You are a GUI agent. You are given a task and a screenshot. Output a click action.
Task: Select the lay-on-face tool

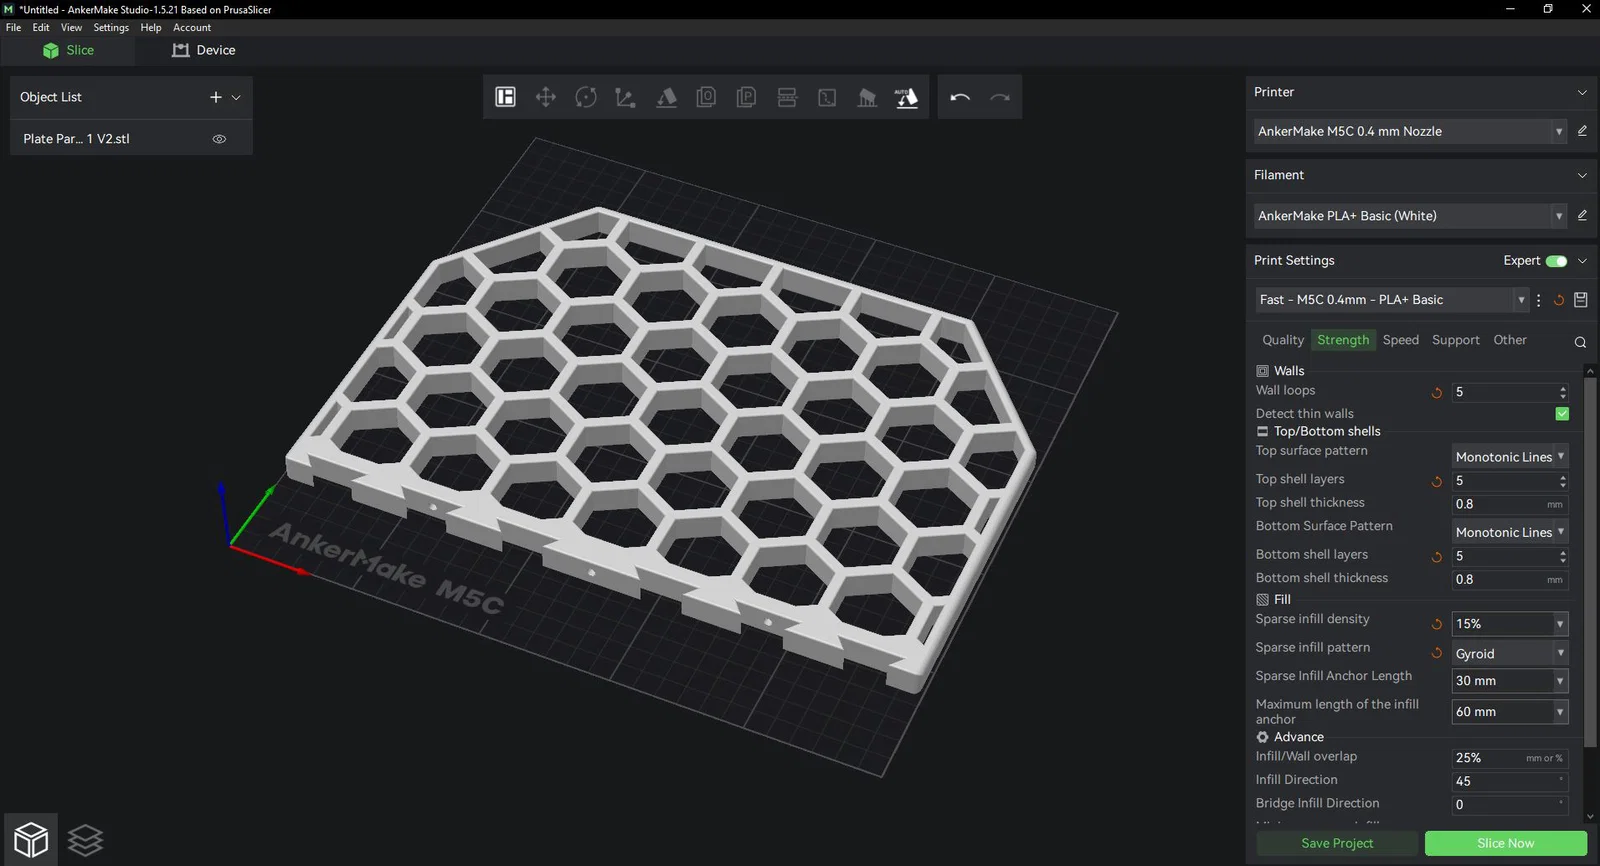pyautogui.click(x=666, y=97)
